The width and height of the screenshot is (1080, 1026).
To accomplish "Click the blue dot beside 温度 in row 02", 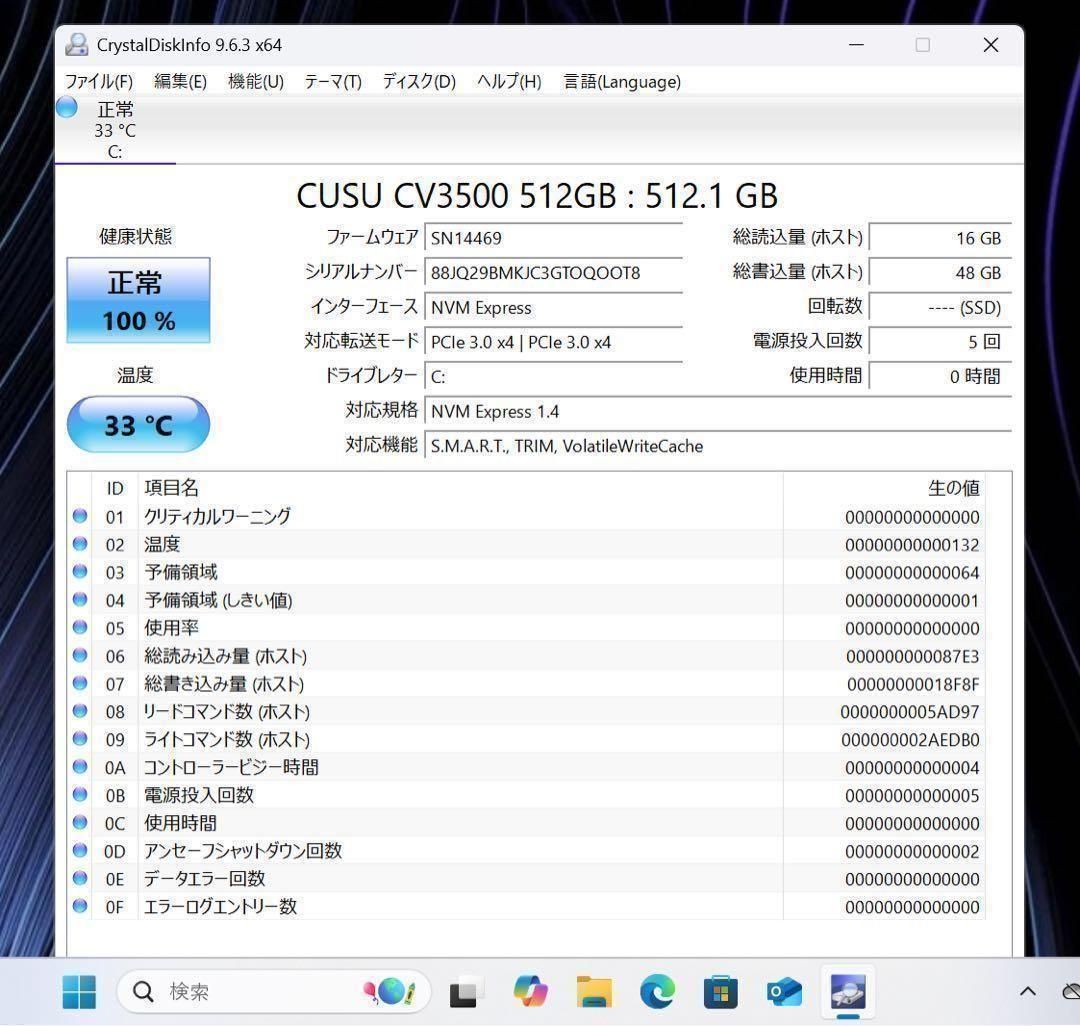I will click(x=81, y=544).
